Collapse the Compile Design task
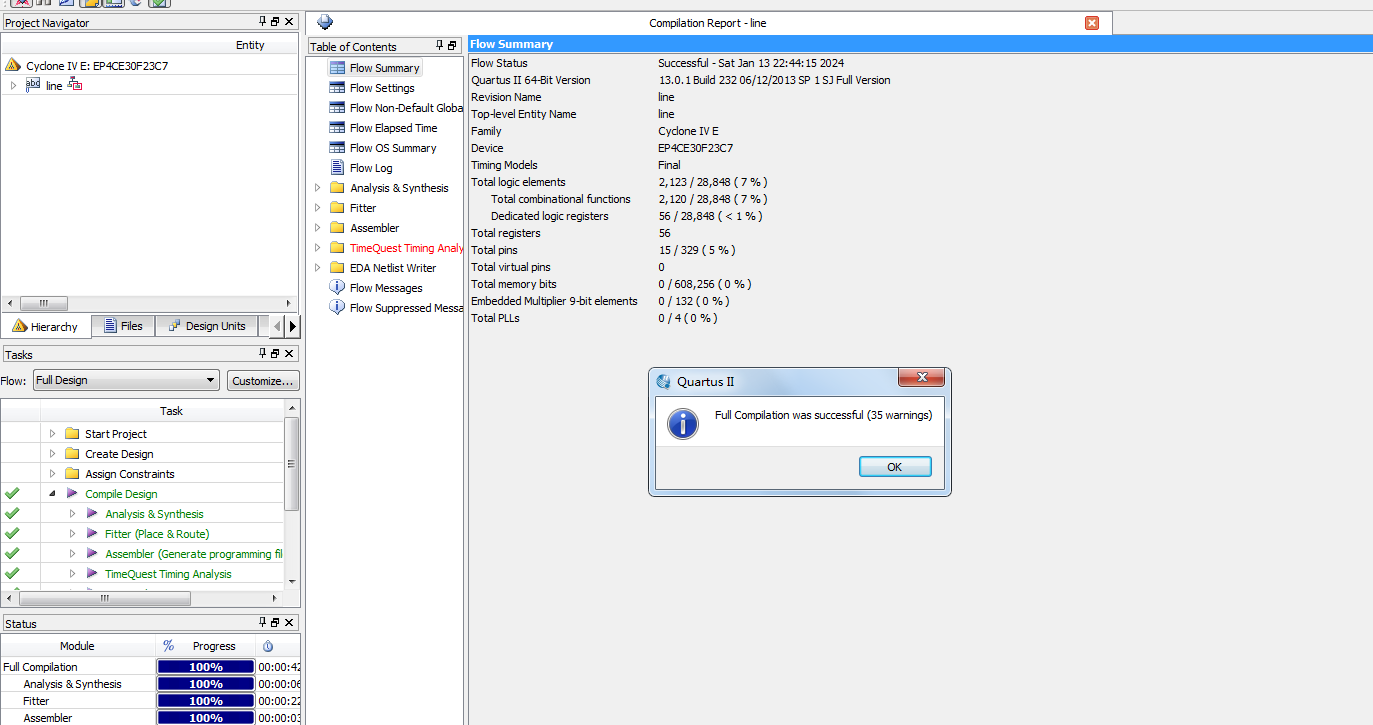Screen dimensions: 1373x725 [52, 494]
